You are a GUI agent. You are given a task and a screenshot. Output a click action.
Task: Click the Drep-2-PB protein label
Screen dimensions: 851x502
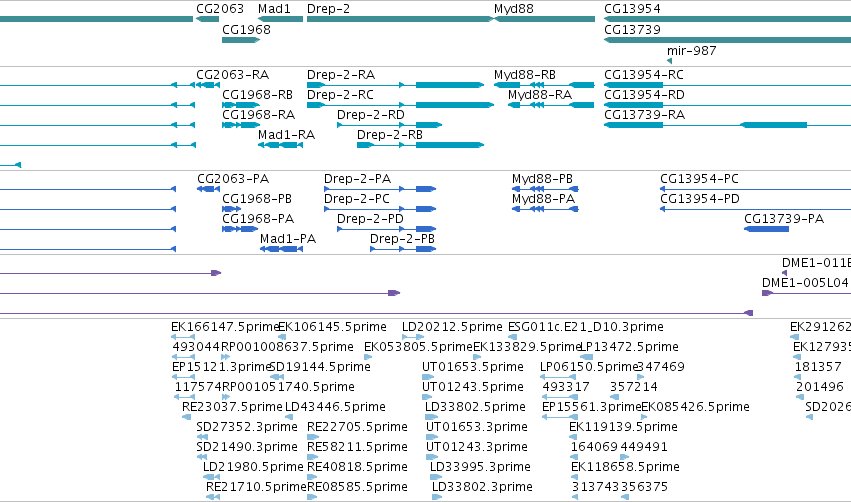402,239
